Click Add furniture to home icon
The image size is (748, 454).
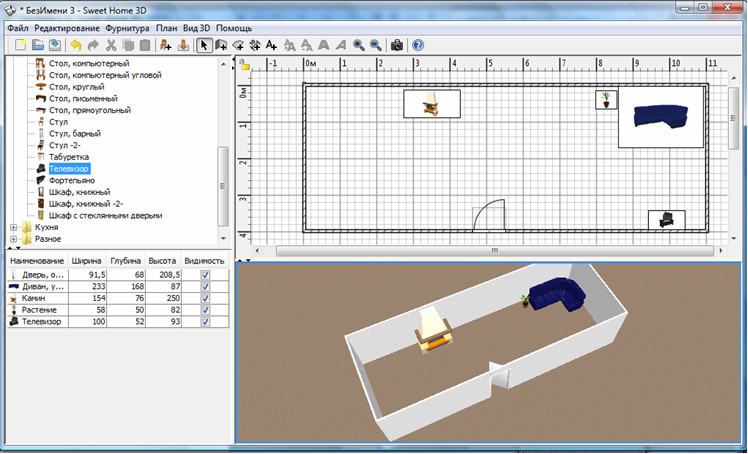(166, 45)
